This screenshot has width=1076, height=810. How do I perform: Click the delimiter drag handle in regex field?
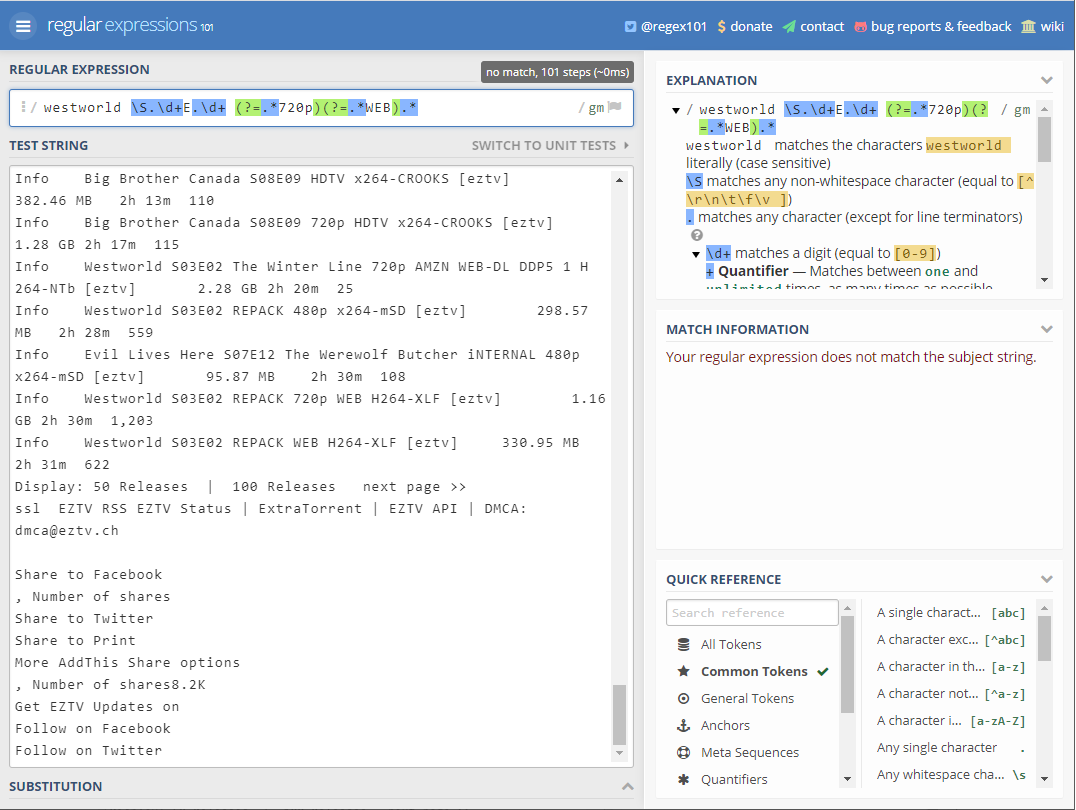tap(23, 107)
